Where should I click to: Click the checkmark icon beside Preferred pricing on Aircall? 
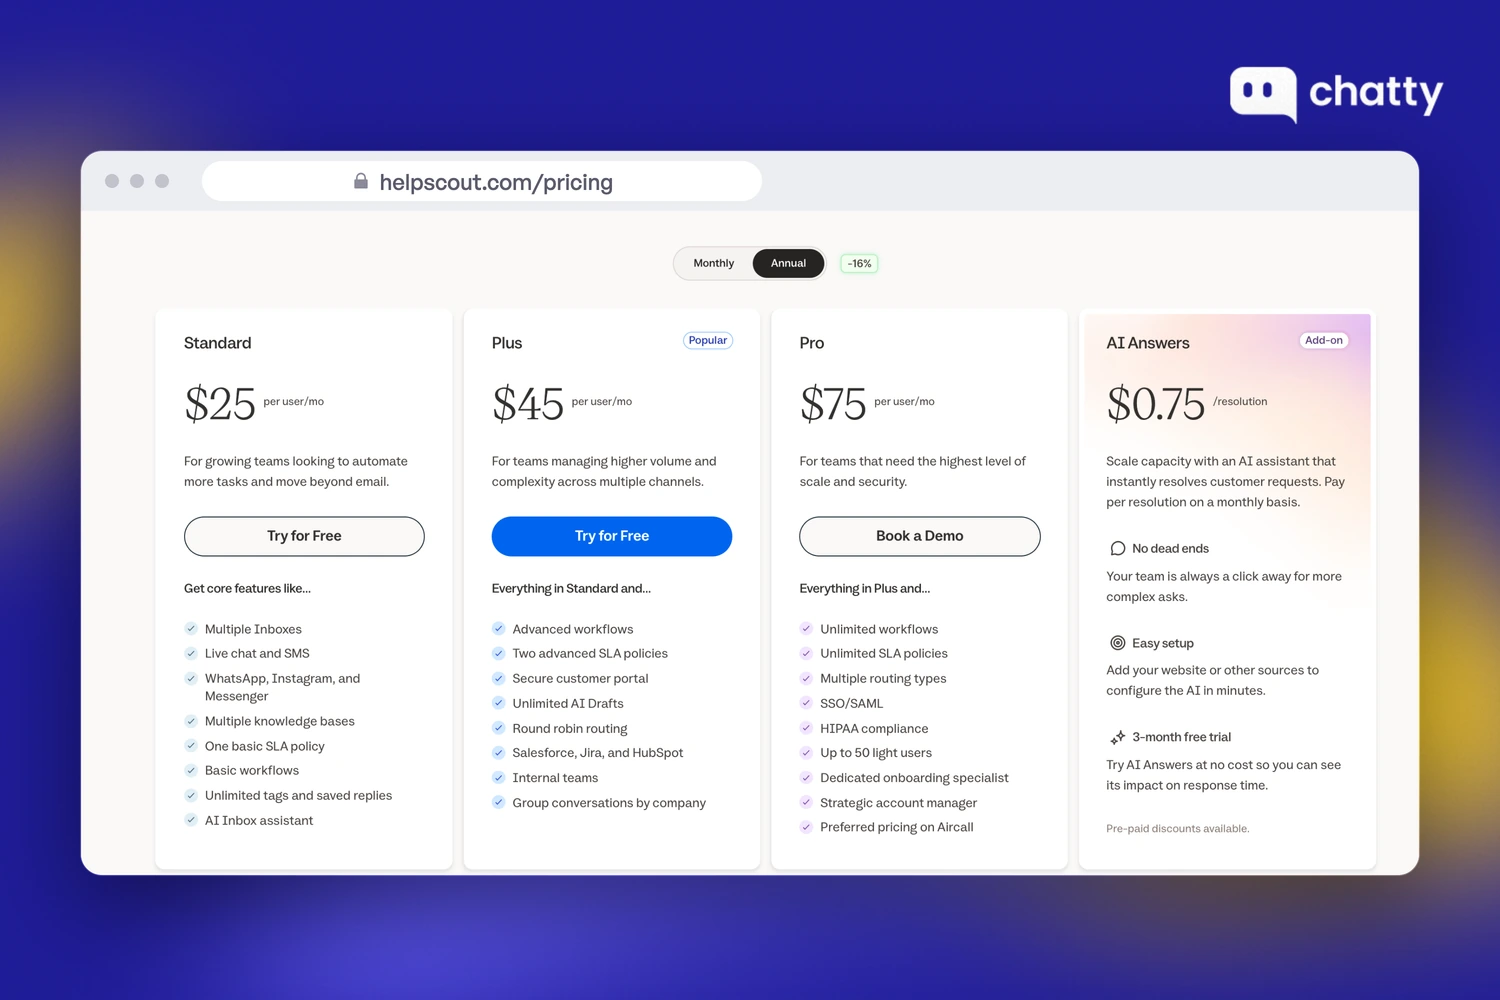tap(806, 827)
